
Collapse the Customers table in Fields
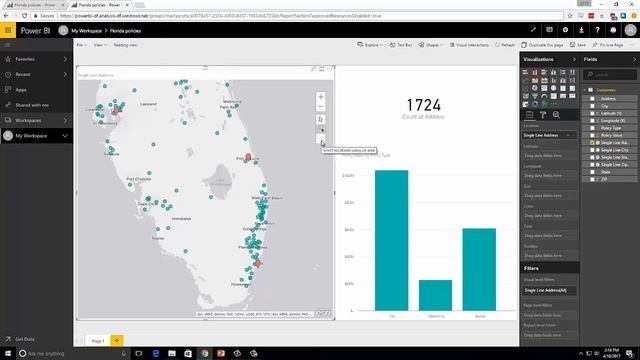coord(584,90)
